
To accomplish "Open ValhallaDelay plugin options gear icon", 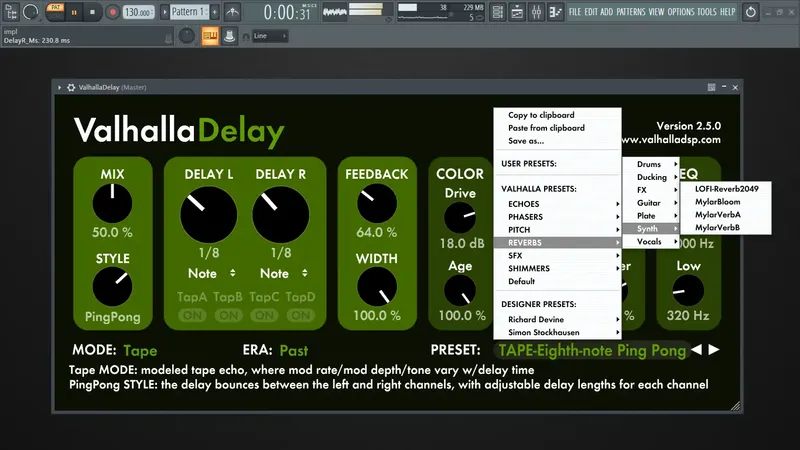I will coord(71,87).
